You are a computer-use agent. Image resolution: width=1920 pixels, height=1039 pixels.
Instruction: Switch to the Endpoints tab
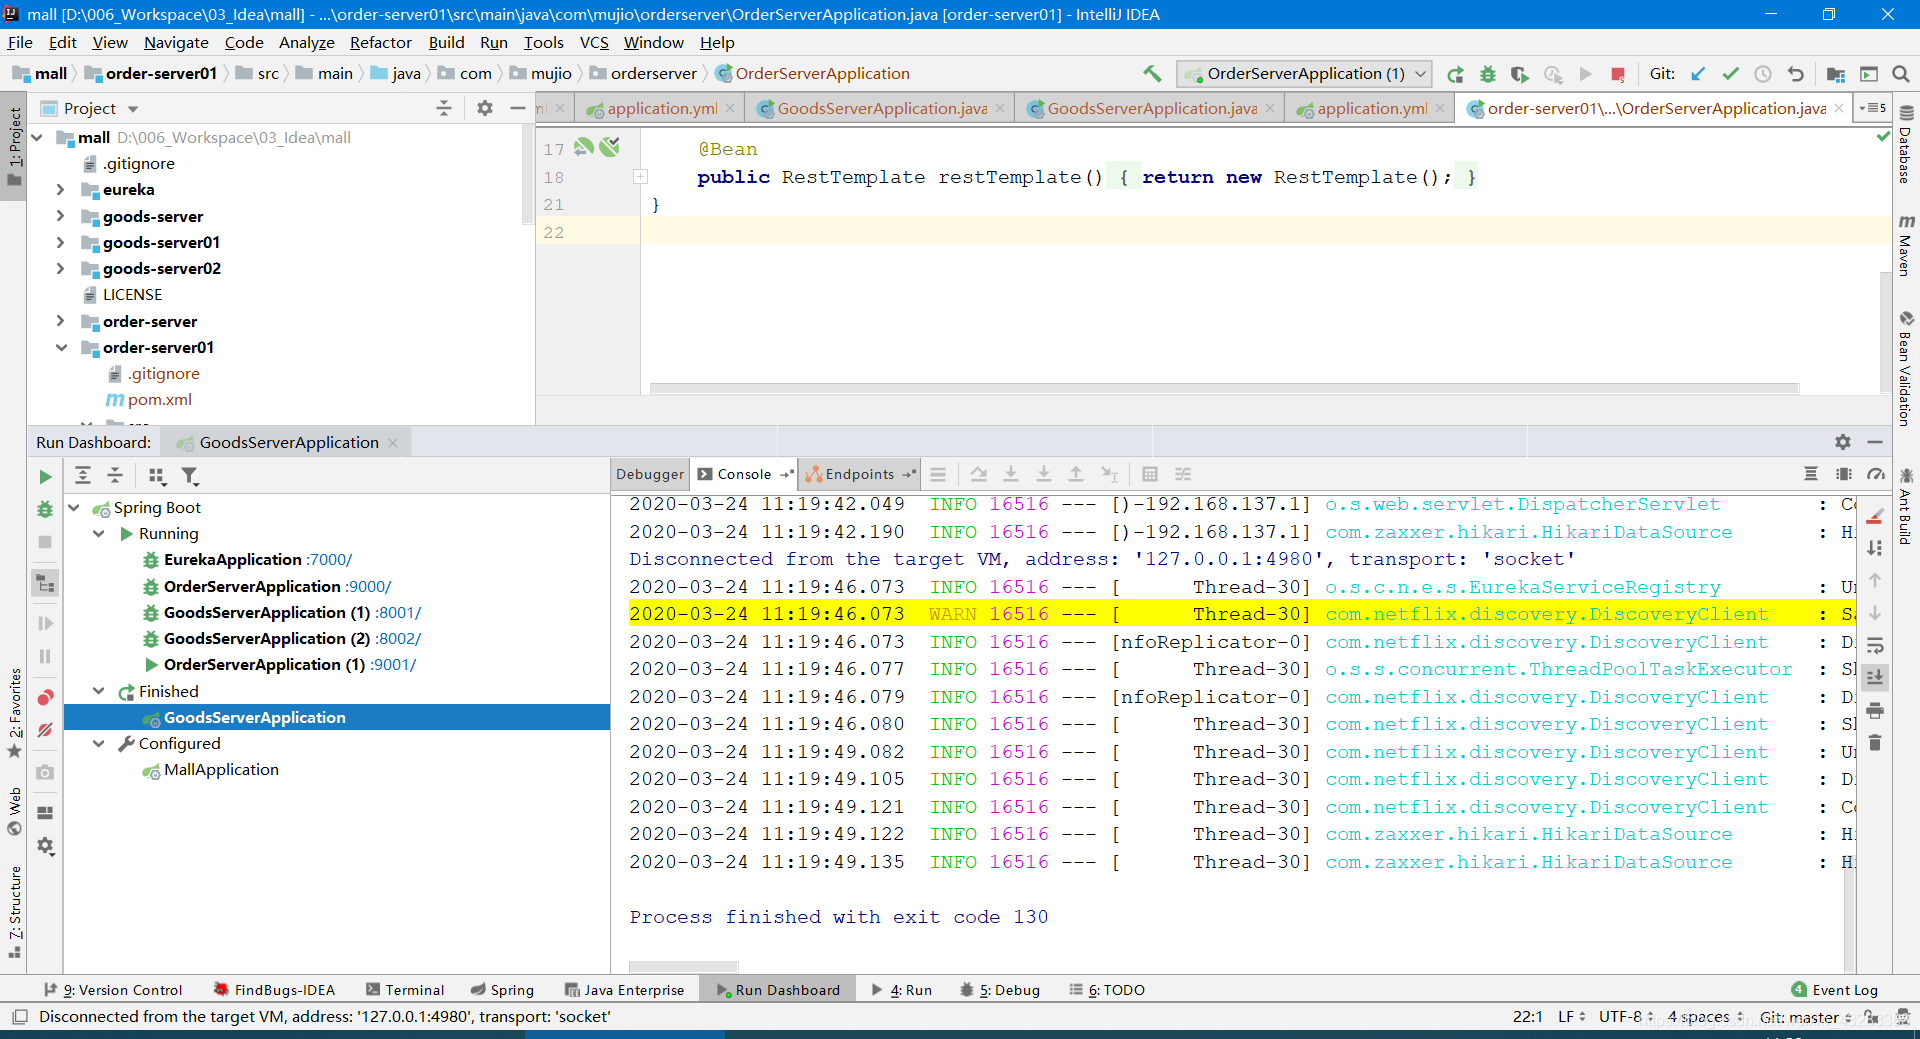click(x=860, y=474)
